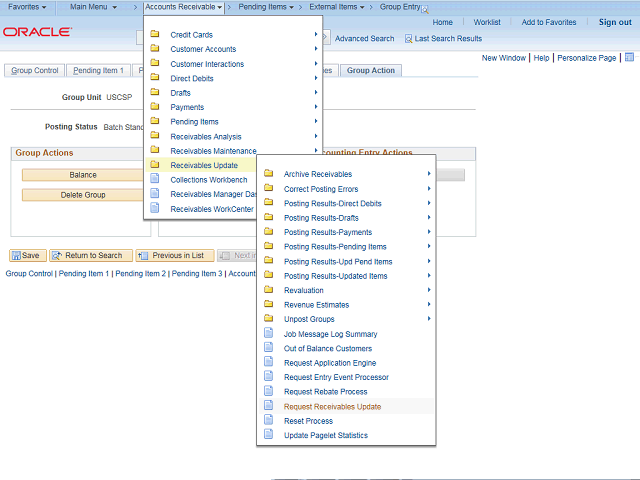Open the Personalize Page link
The width and height of the screenshot is (640, 480).
[x=586, y=58]
